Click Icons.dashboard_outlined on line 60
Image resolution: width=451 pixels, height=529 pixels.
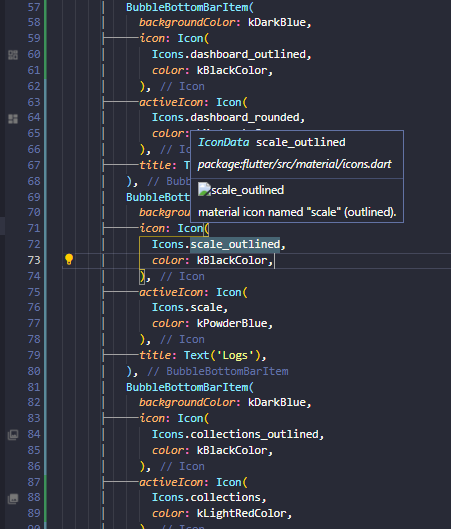[x=229, y=54]
